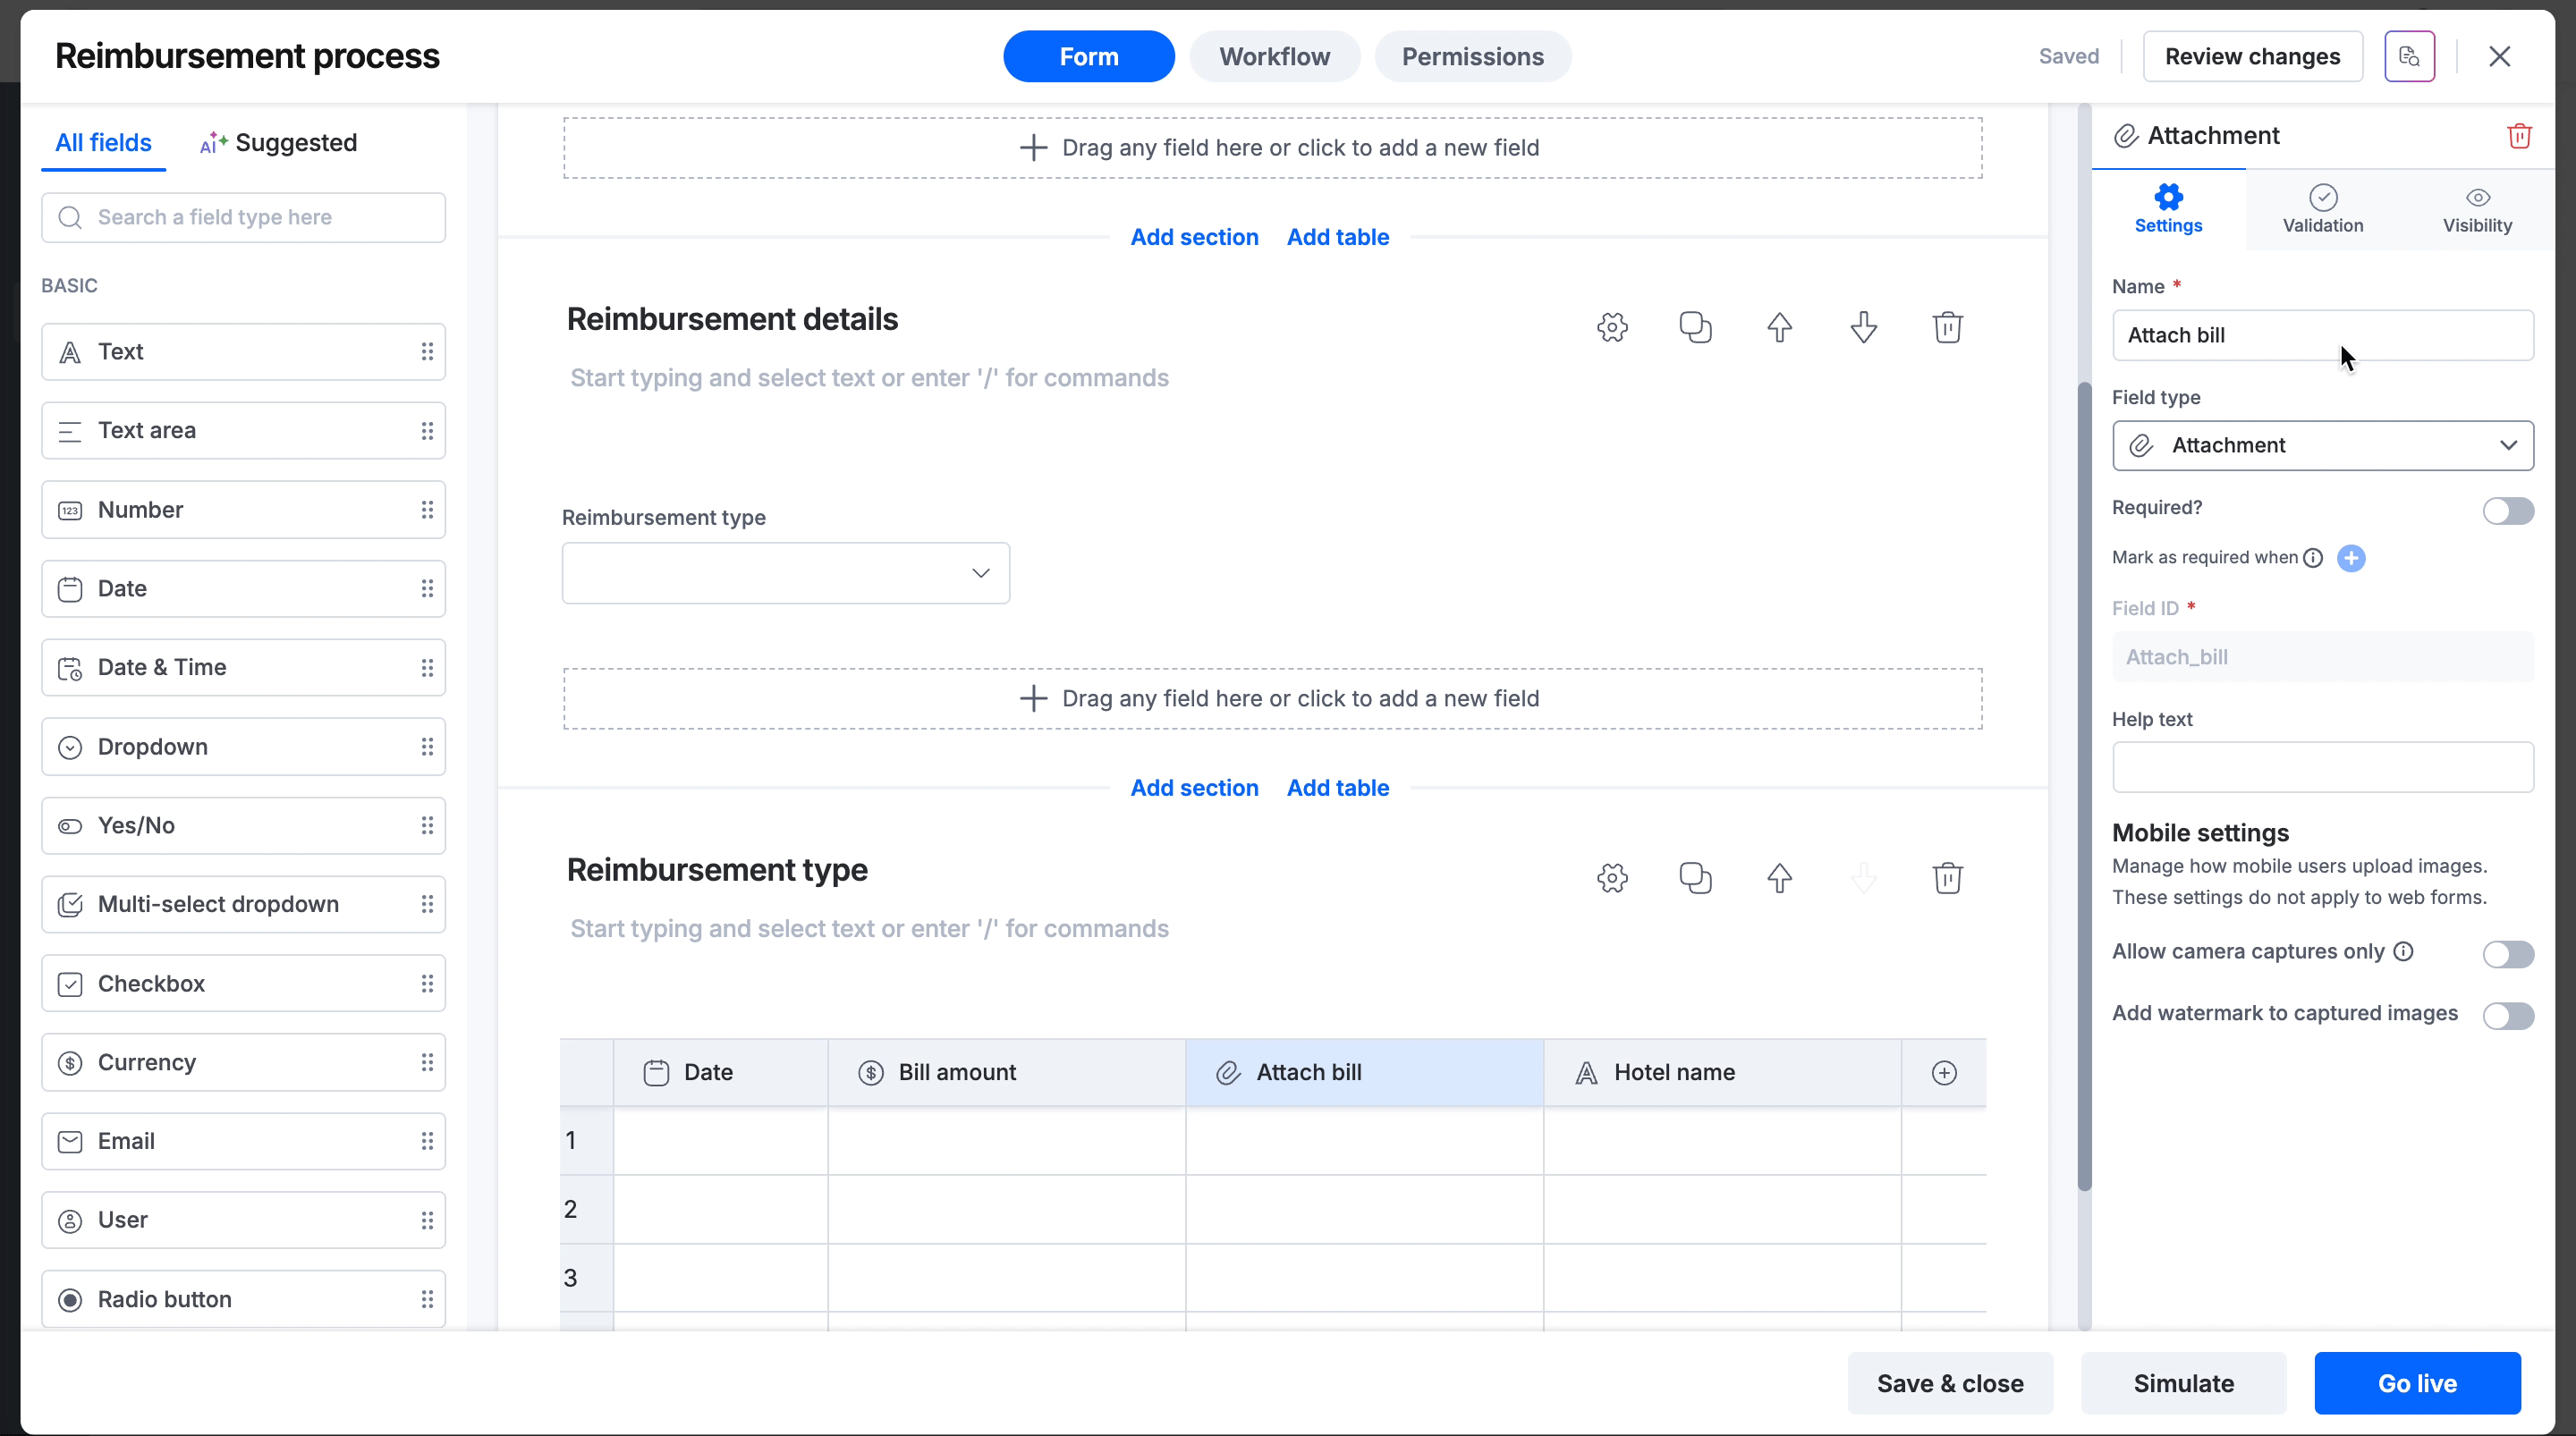2576x1436 pixels.
Task: Click the preview icon beside Review changes
Action: pos(2409,57)
